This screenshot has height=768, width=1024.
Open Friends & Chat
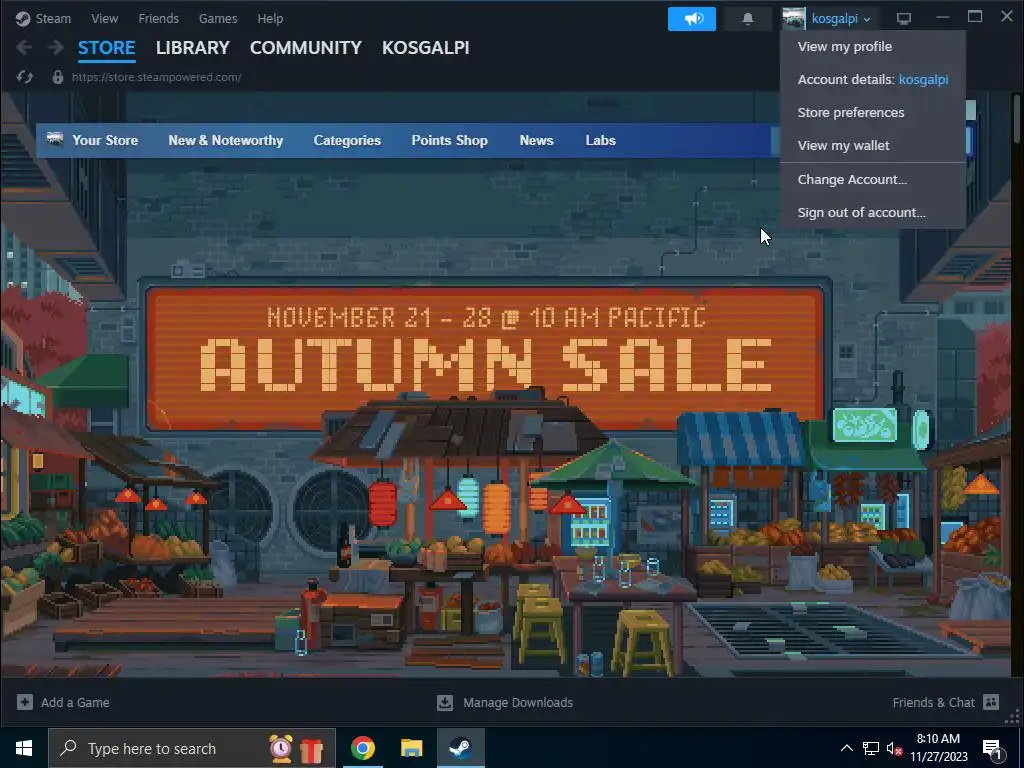coord(933,703)
